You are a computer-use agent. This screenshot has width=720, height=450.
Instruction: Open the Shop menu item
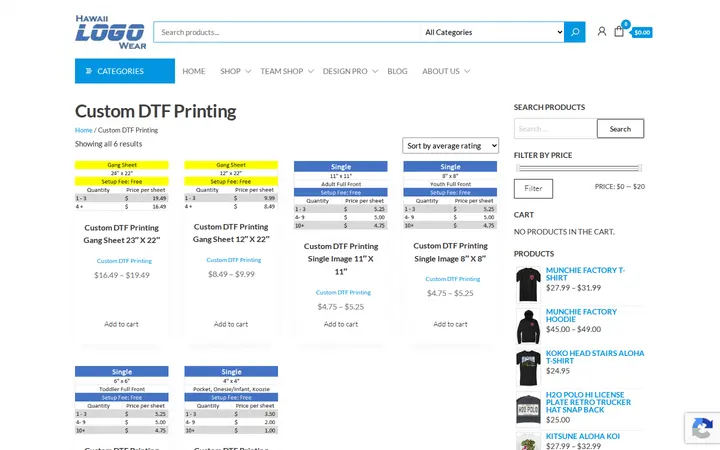tap(230, 71)
